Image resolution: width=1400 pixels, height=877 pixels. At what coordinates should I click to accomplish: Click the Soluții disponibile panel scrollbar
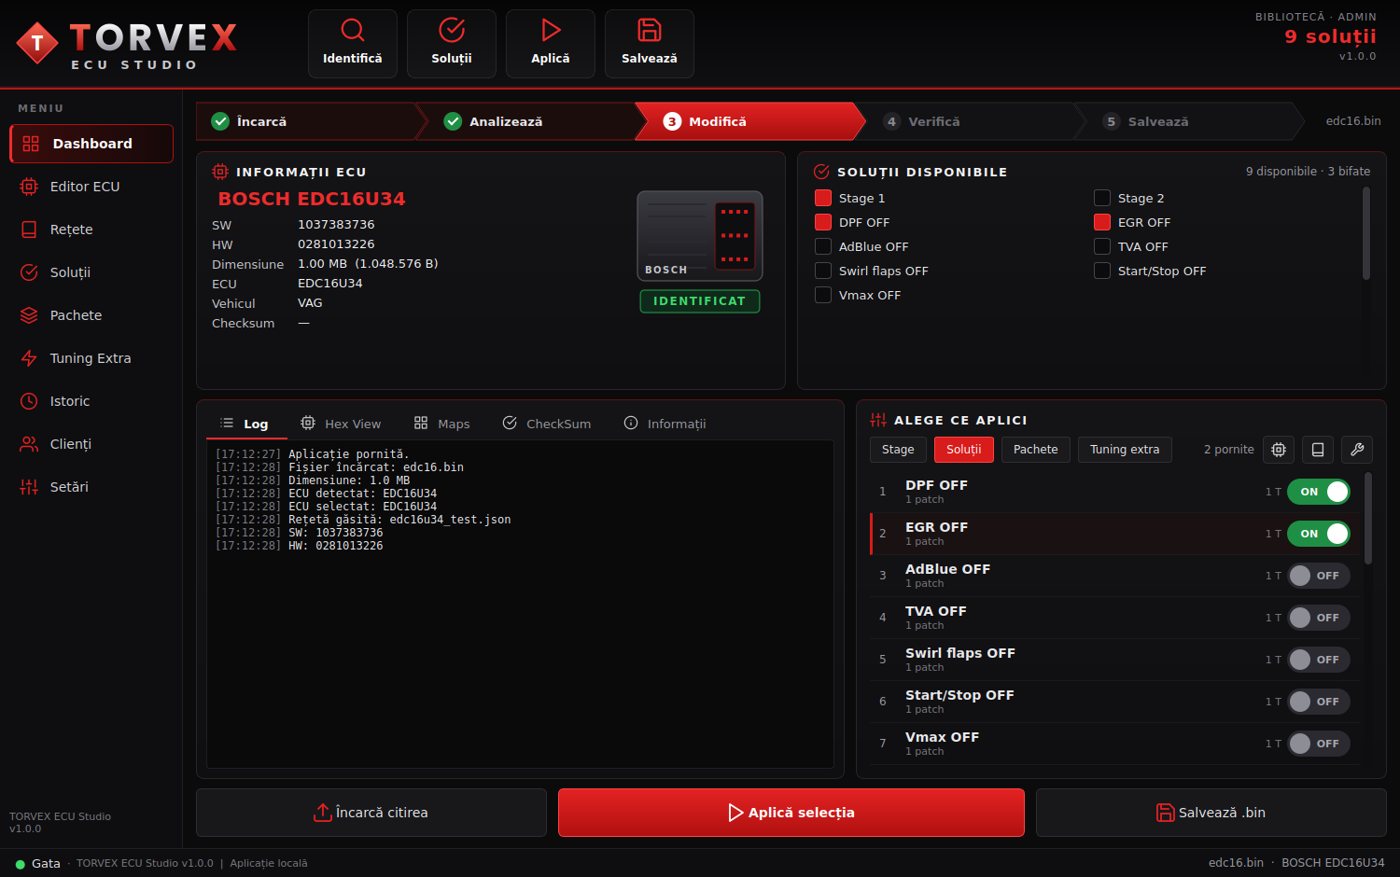coord(1367,233)
